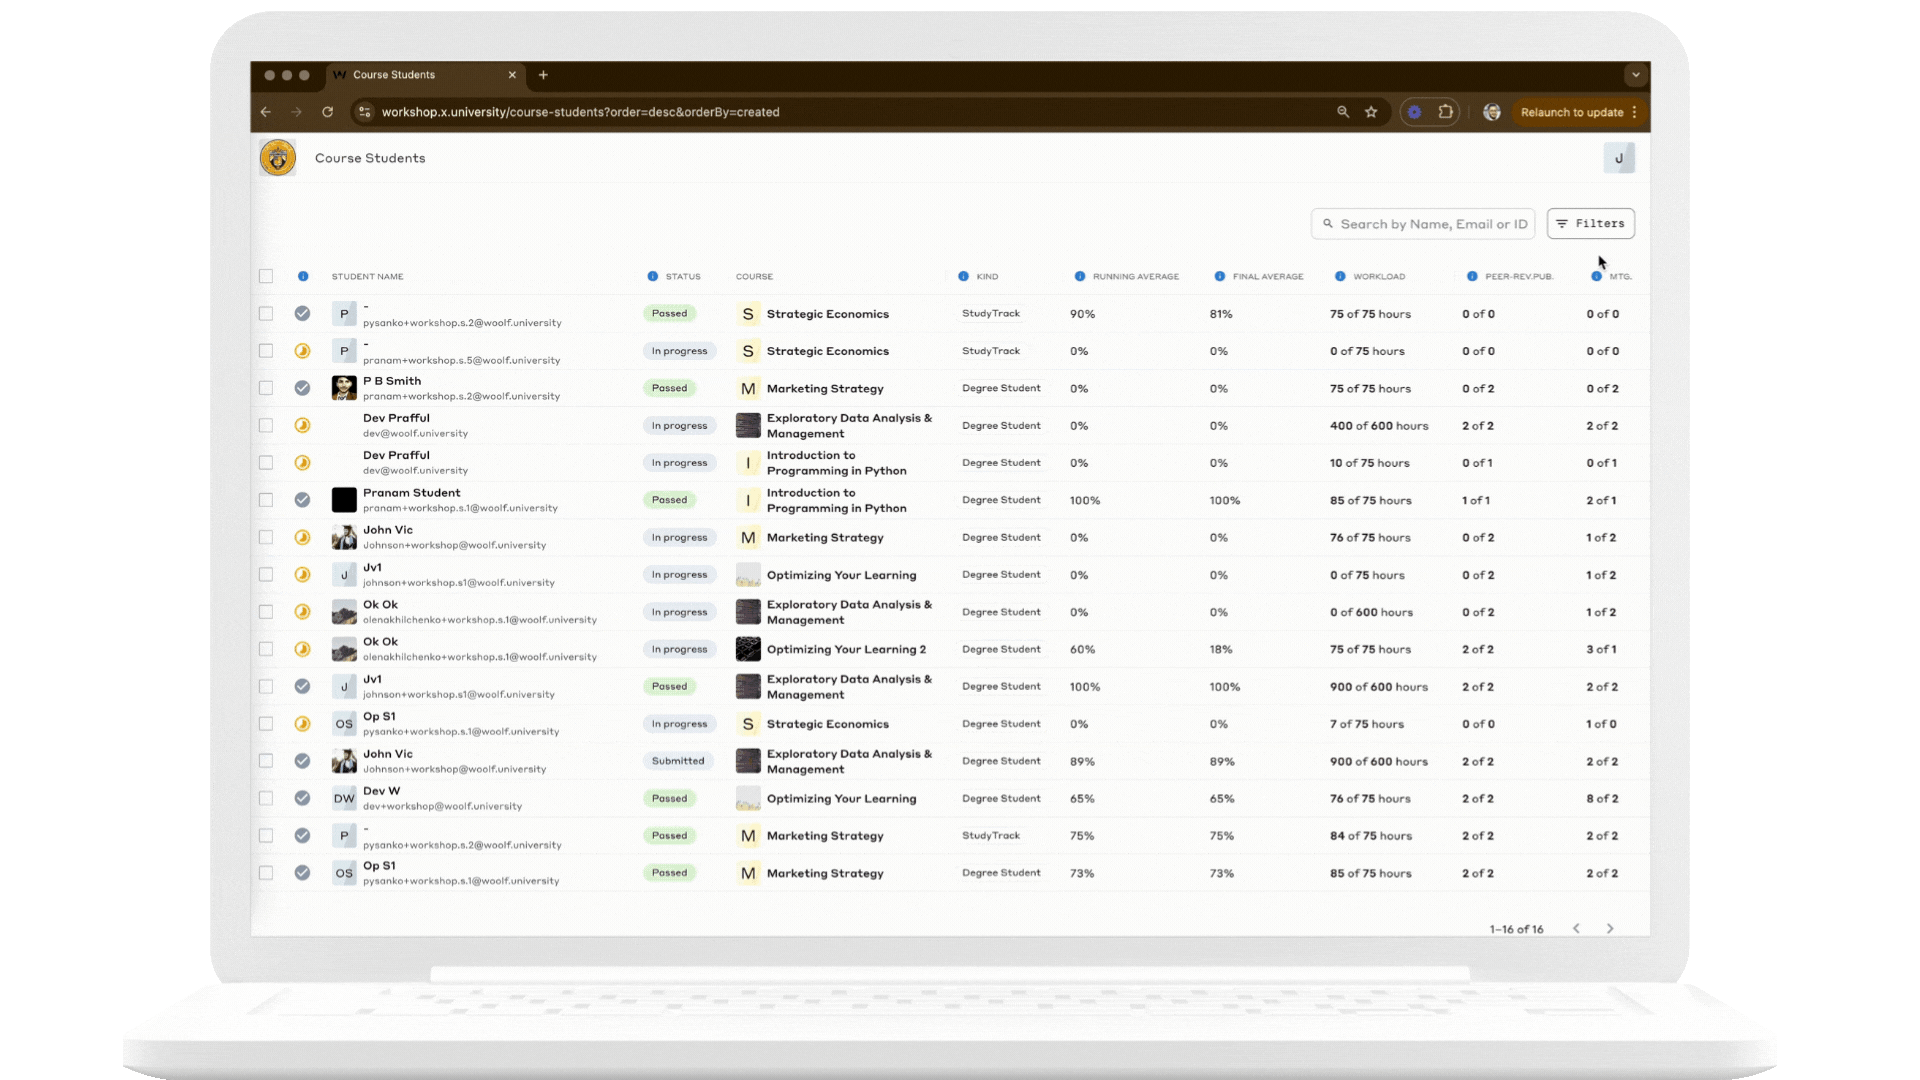This screenshot has width=1920, height=1080.
Task: Expand the browser tab list chevron
Action: 1635,75
